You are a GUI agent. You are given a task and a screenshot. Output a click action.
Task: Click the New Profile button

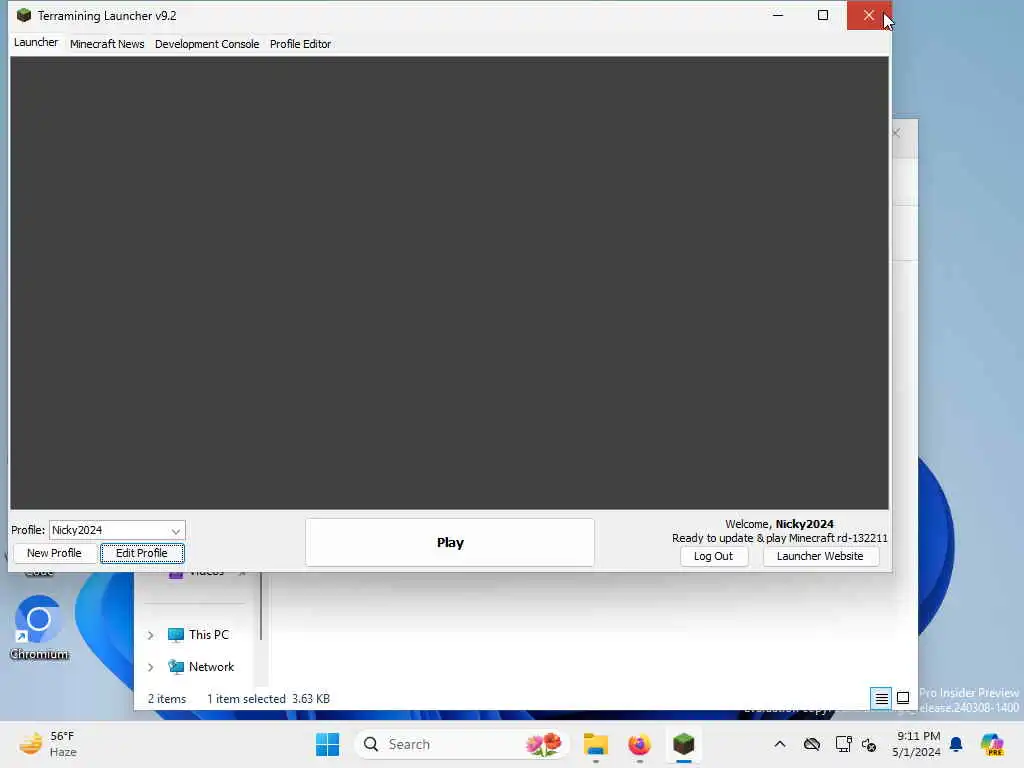point(54,553)
